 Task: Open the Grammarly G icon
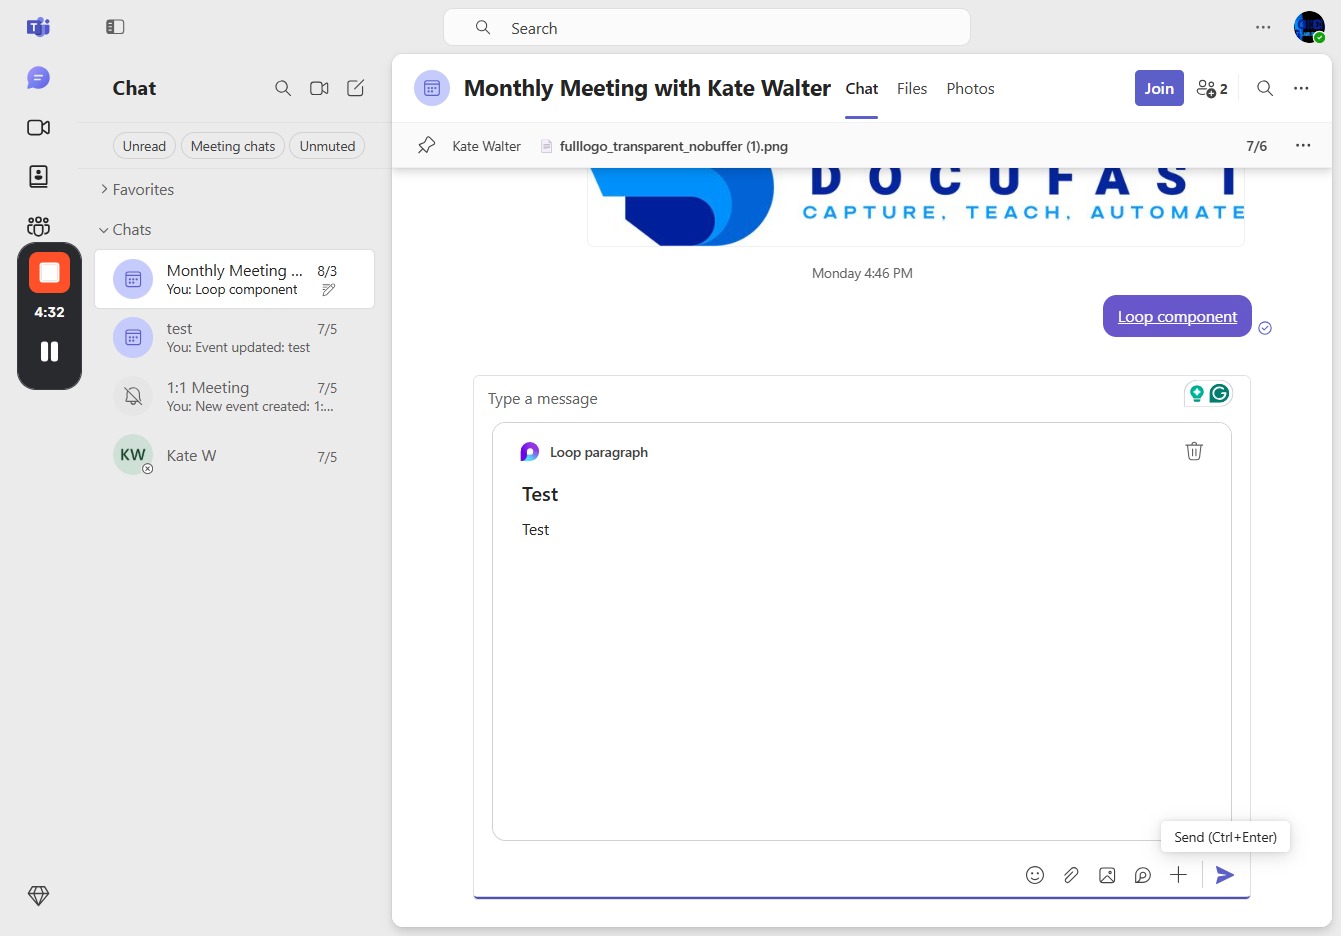tap(1219, 394)
